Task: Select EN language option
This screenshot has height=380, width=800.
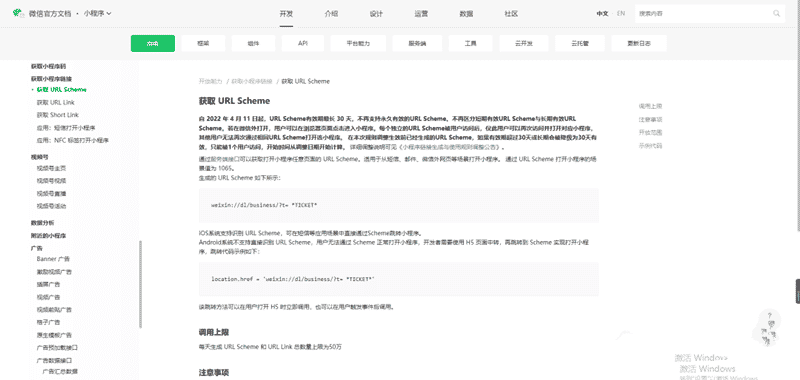Action: pos(620,14)
